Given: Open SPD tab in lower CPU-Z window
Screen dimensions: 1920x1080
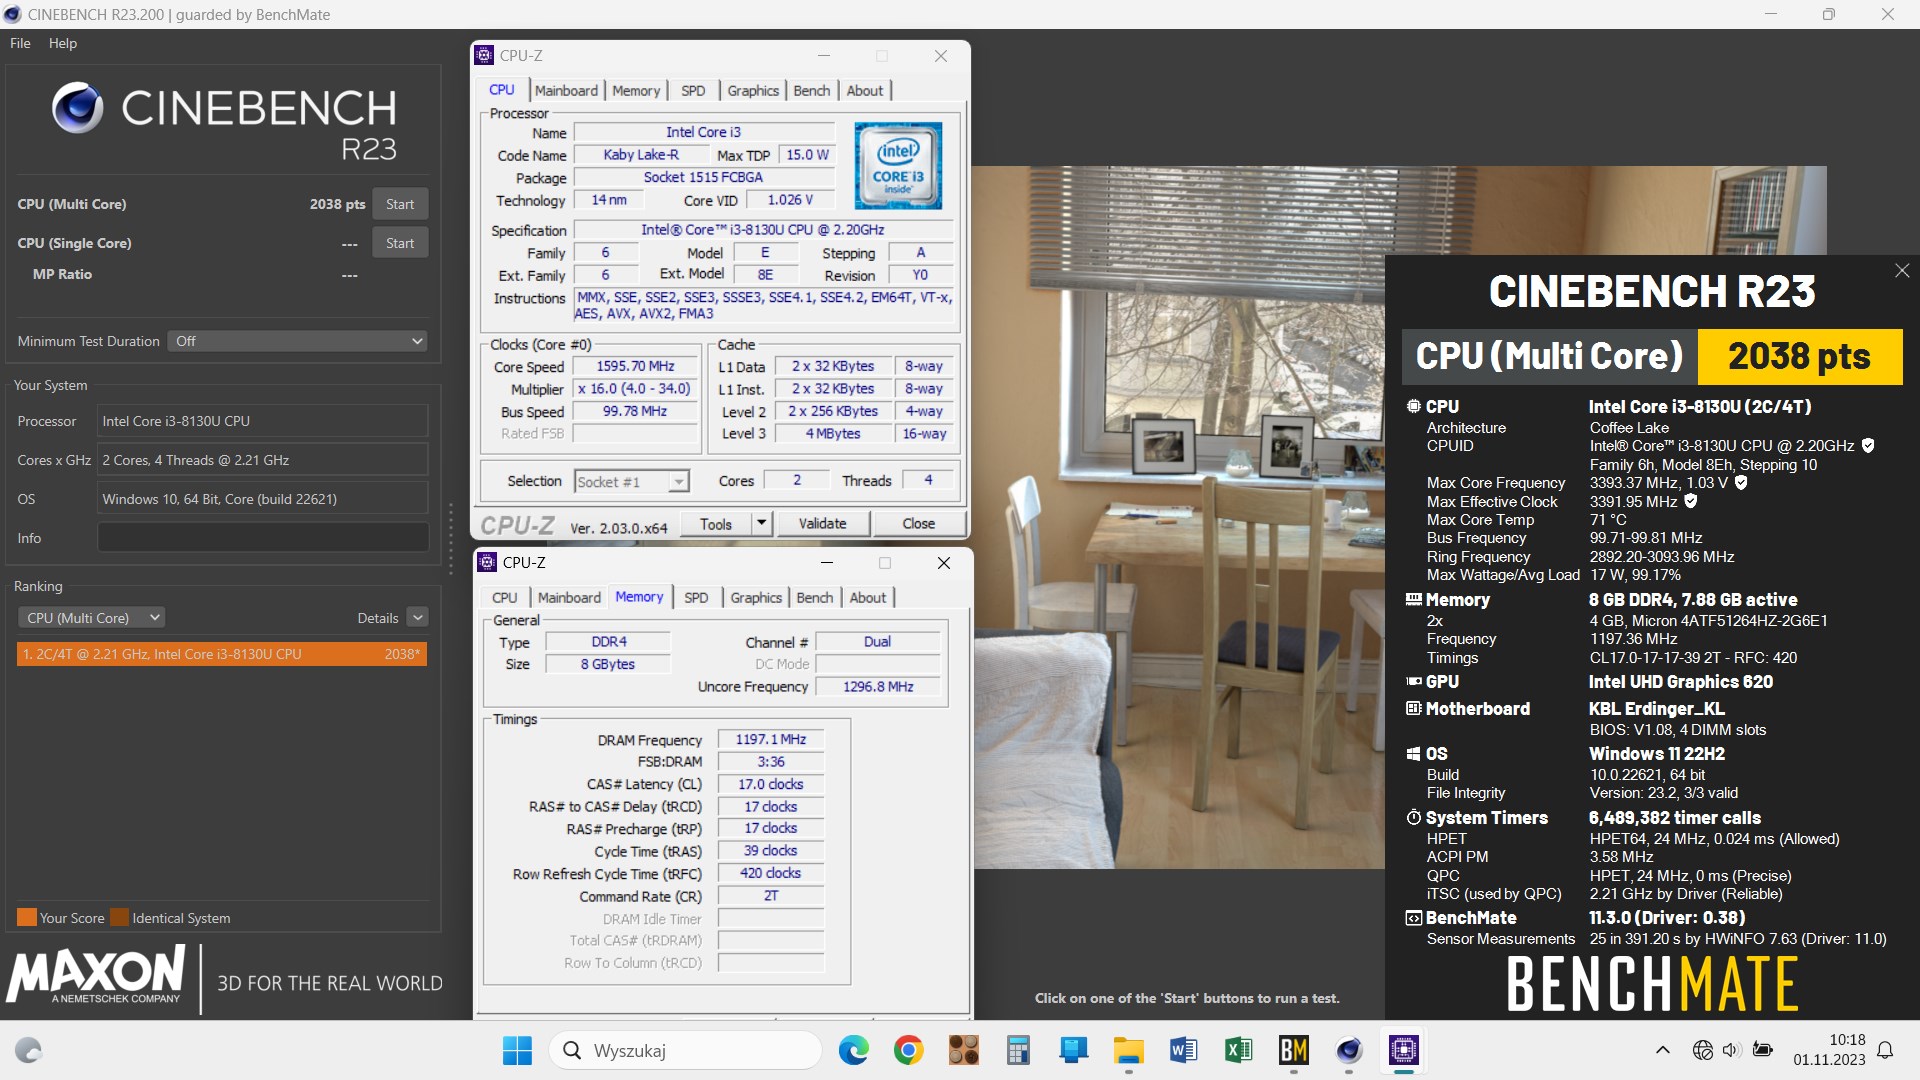Looking at the screenshot, I should 696,597.
